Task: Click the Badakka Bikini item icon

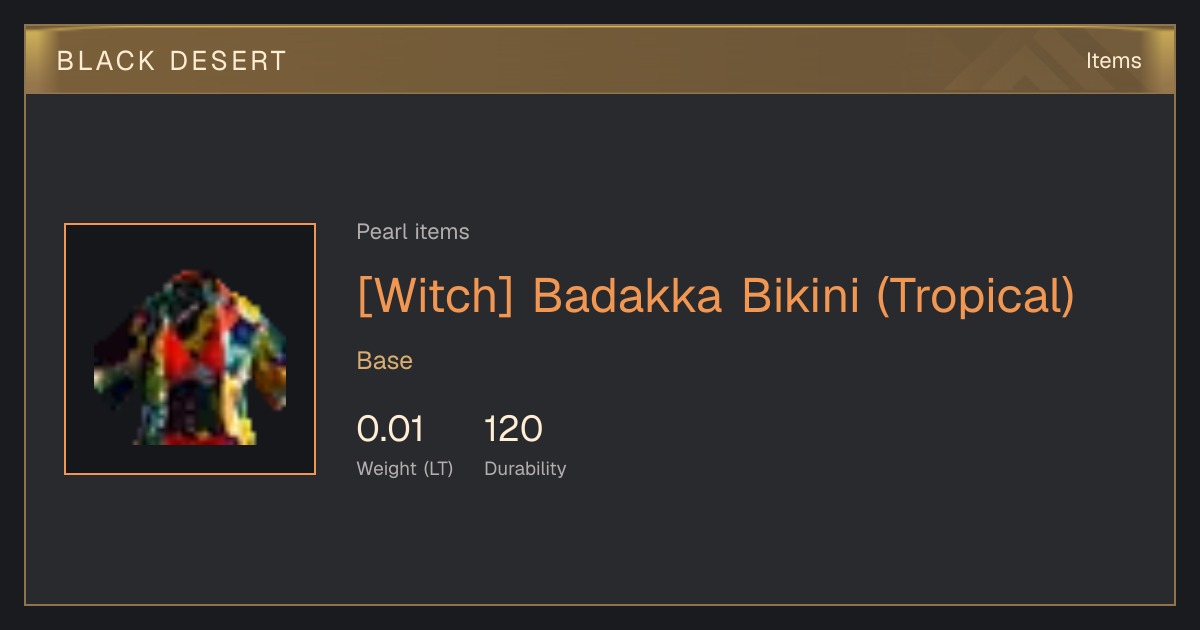Action: (190, 349)
